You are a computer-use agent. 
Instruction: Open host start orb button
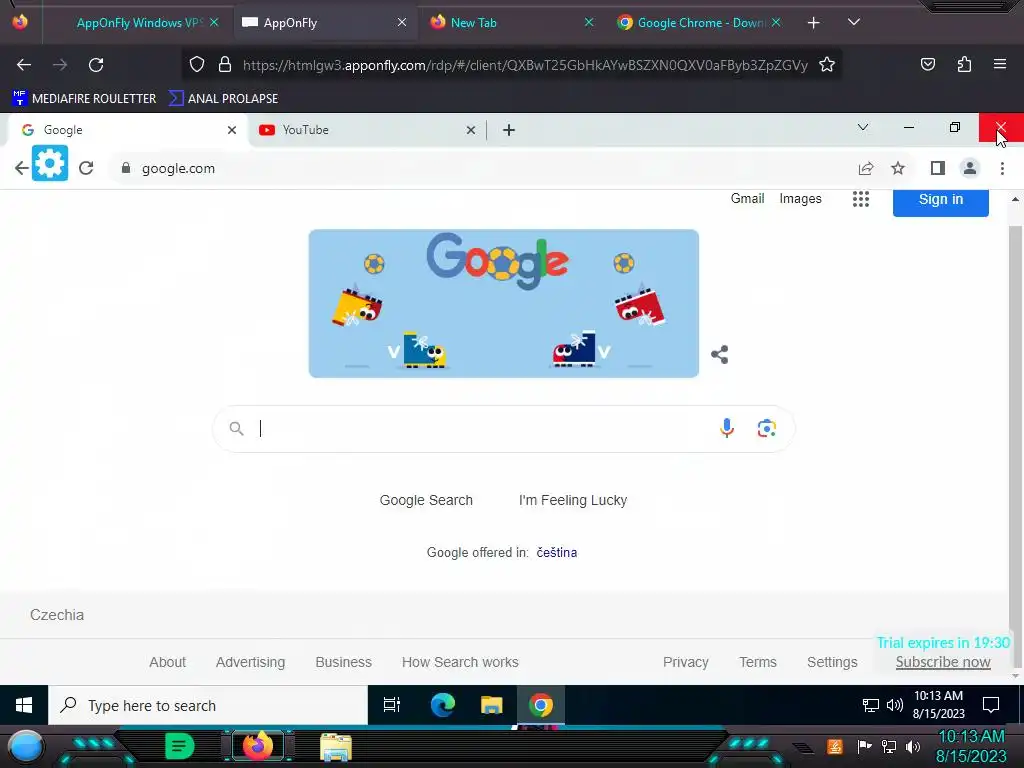(x=26, y=747)
